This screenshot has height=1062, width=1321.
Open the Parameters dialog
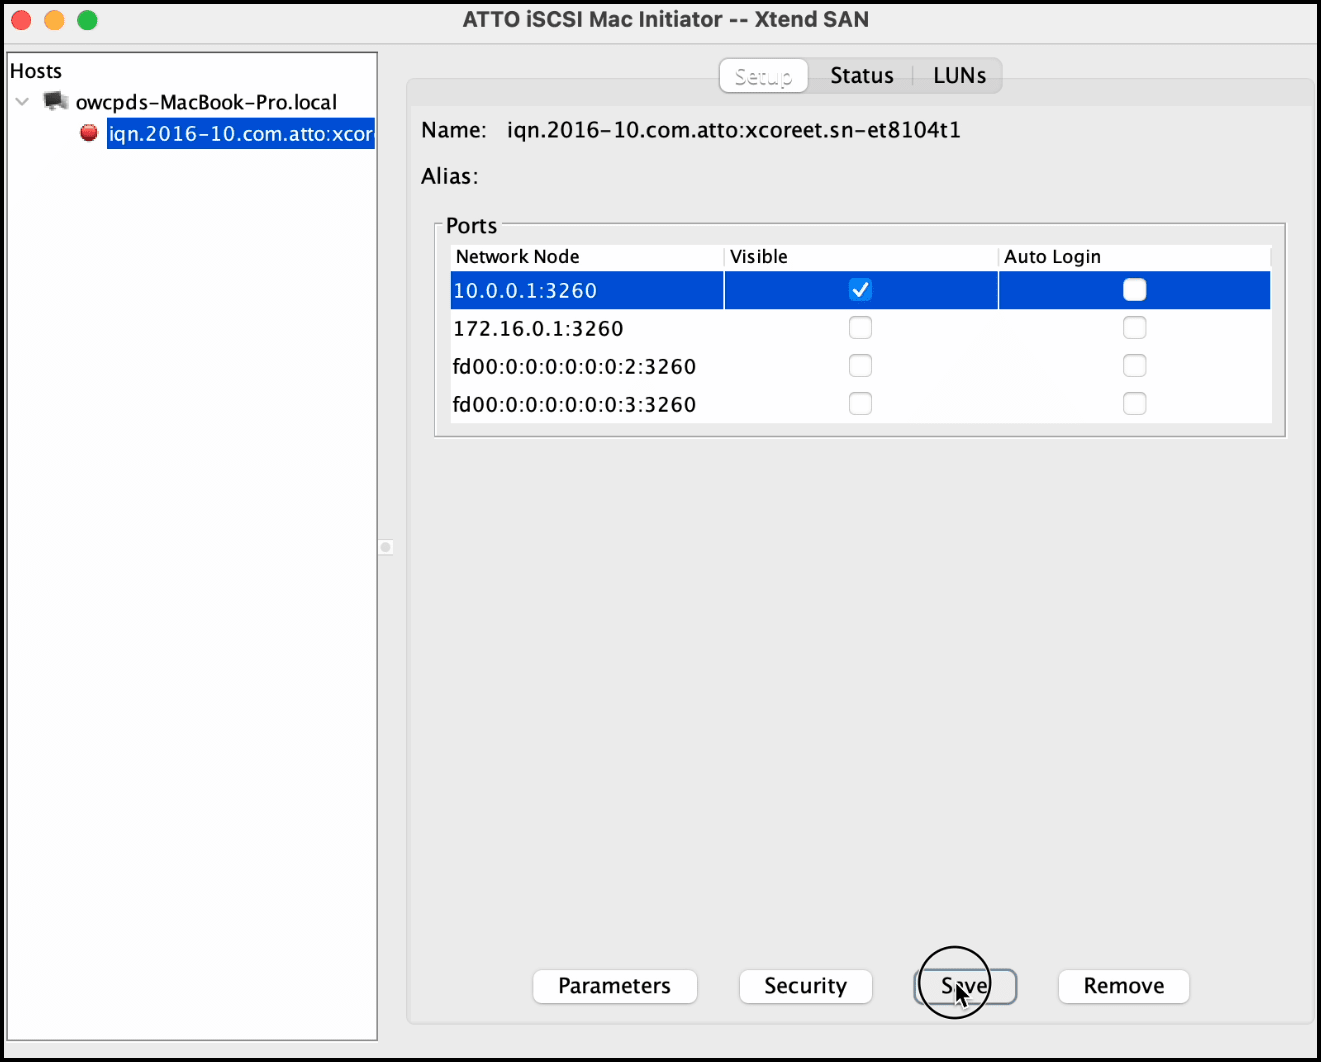(614, 986)
